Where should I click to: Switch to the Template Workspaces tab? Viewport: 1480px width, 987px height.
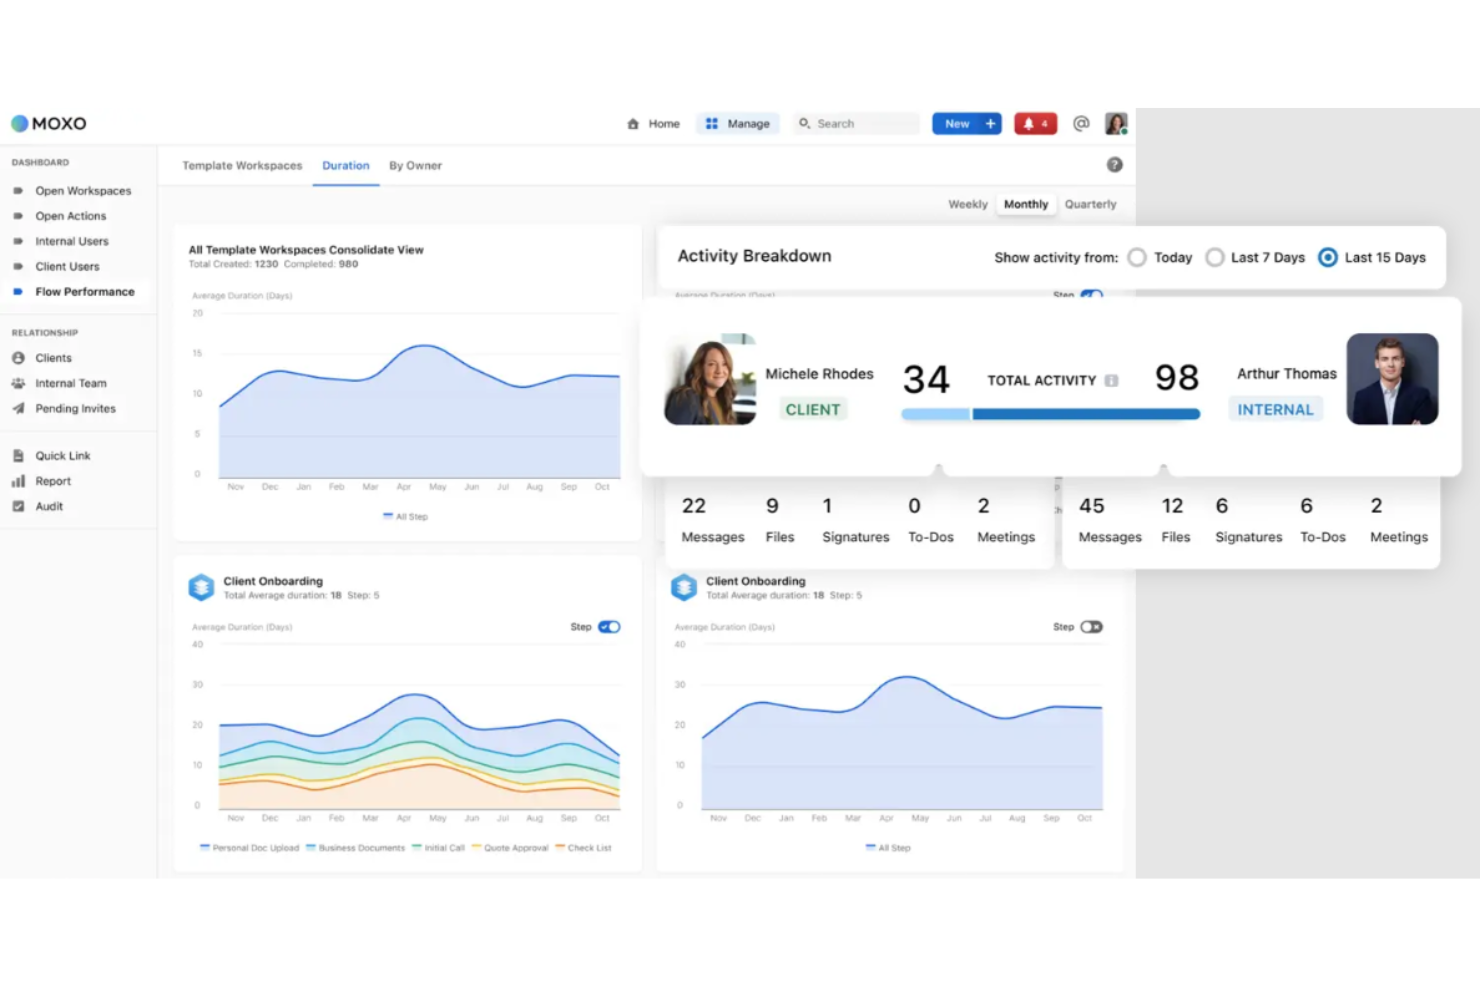tap(242, 166)
